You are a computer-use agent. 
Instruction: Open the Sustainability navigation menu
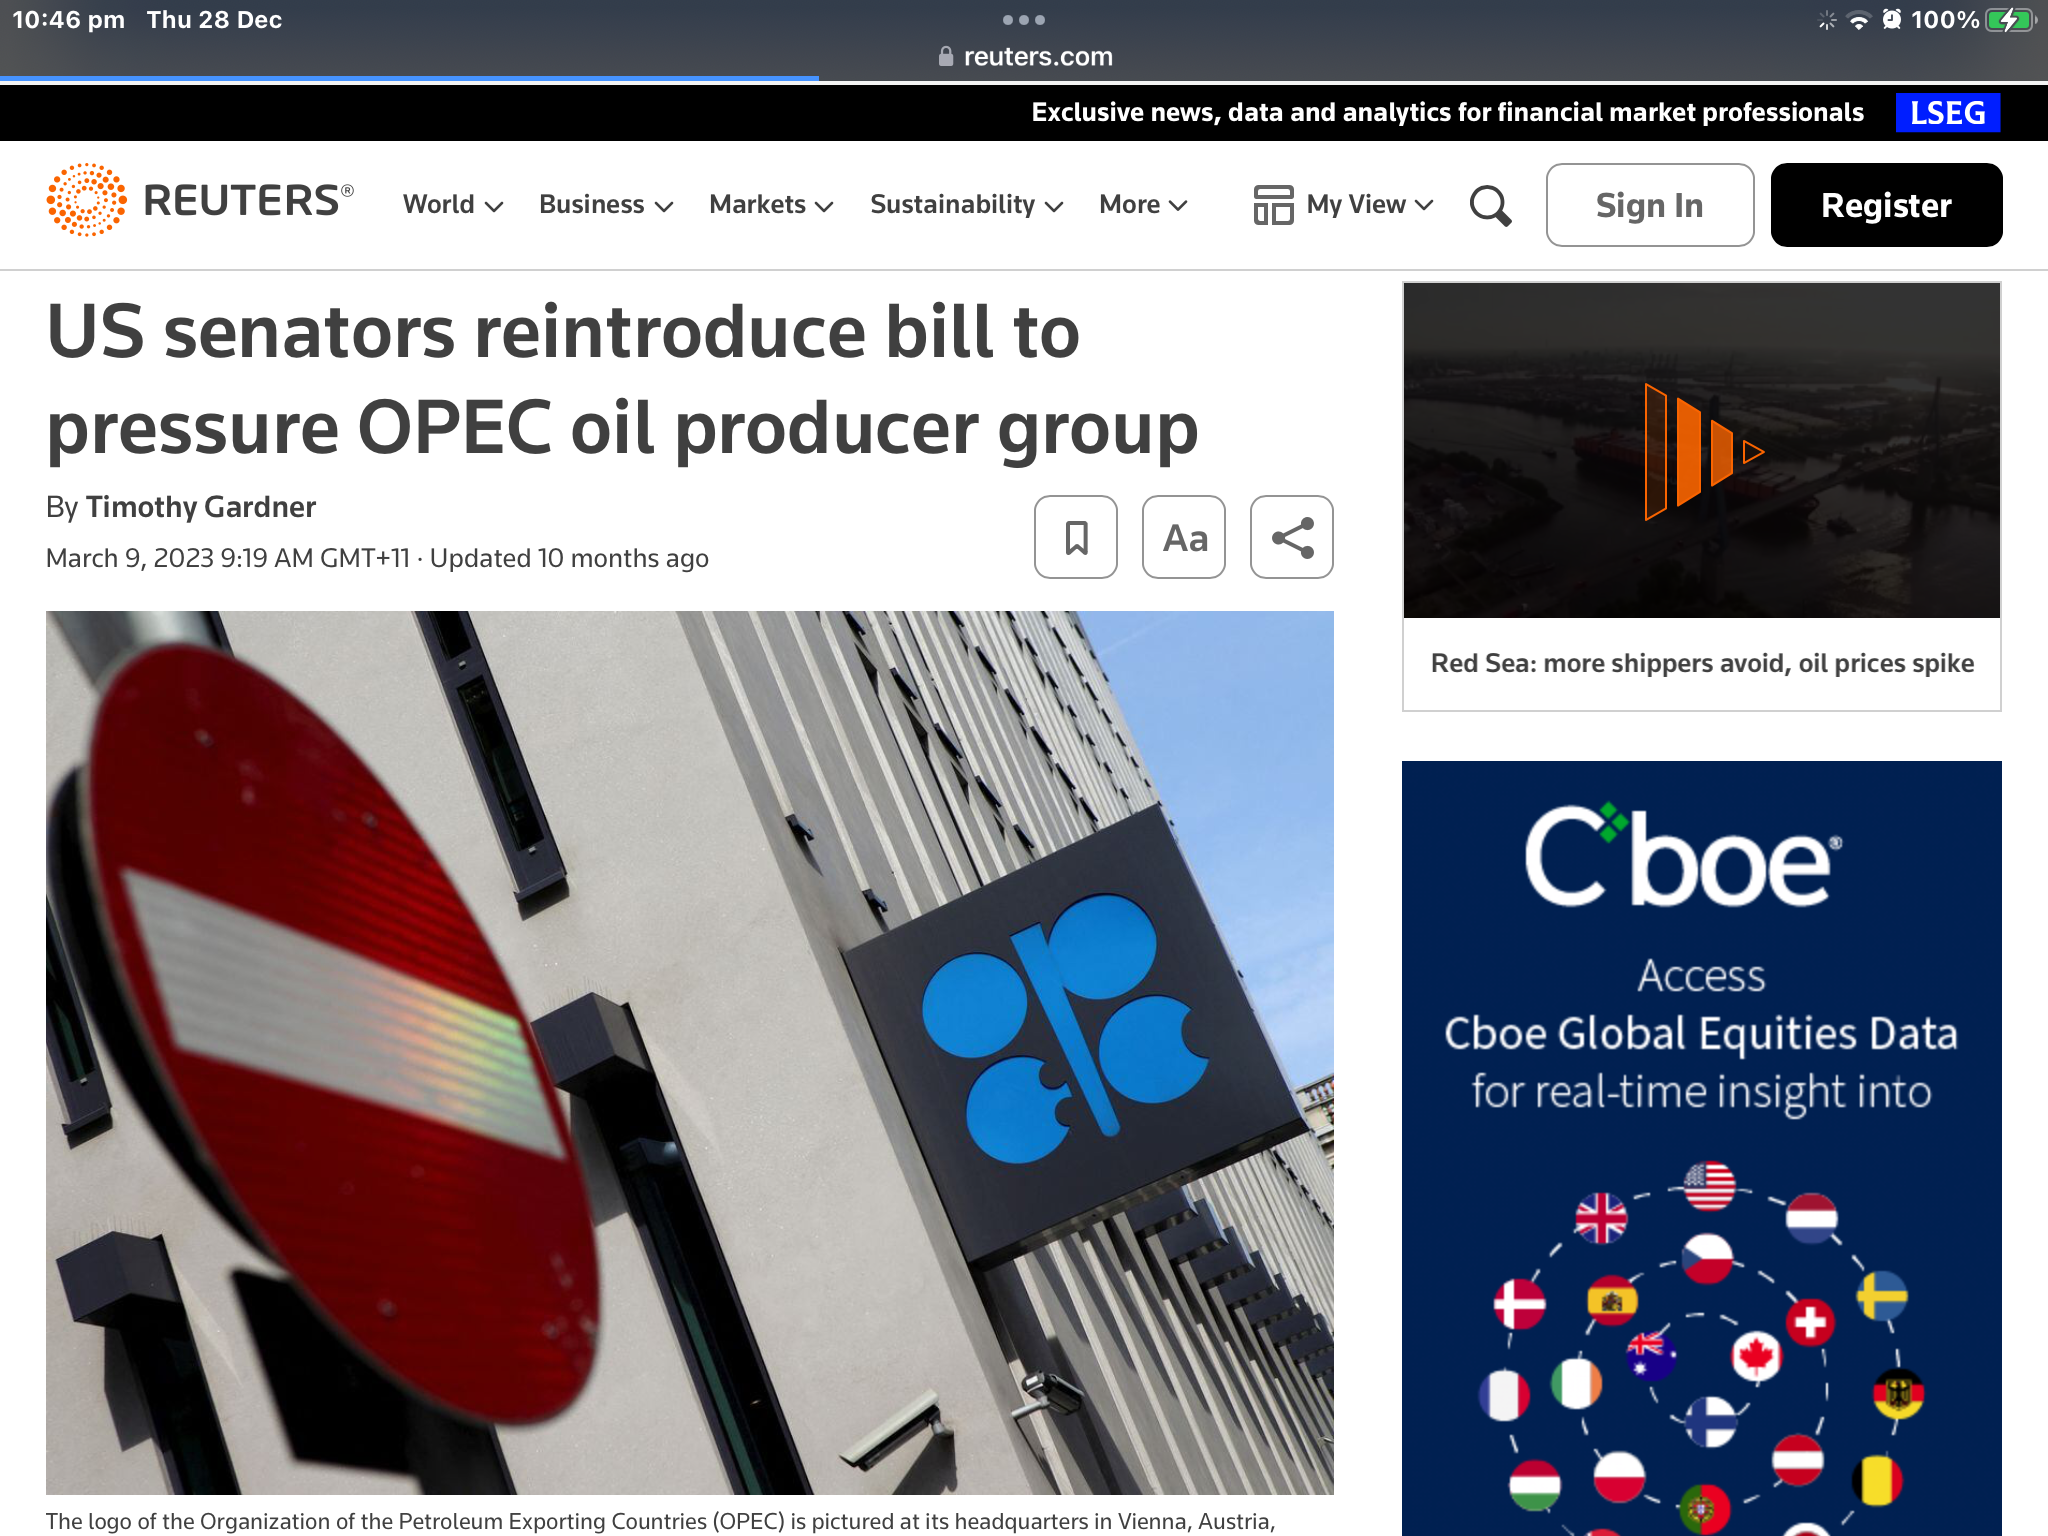click(966, 205)
